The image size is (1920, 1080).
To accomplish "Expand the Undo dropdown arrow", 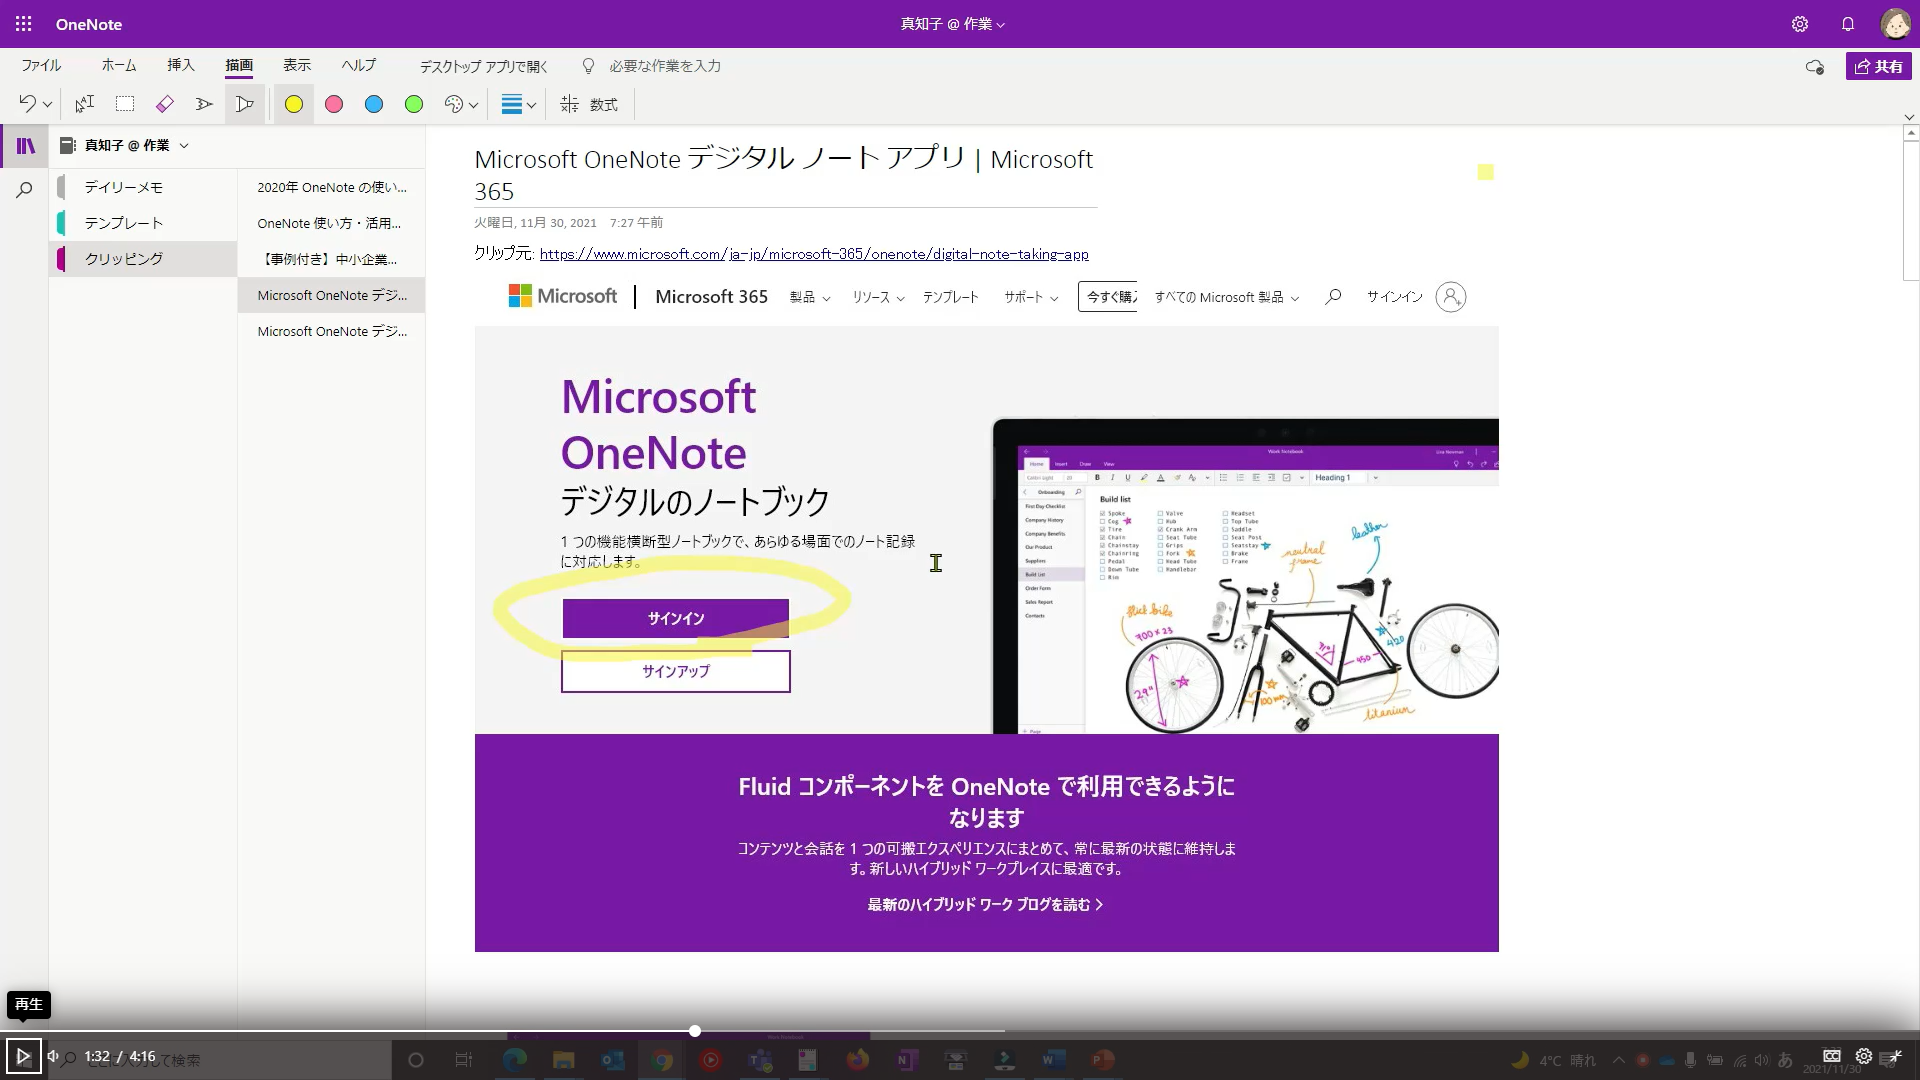I will pos(47,105).
